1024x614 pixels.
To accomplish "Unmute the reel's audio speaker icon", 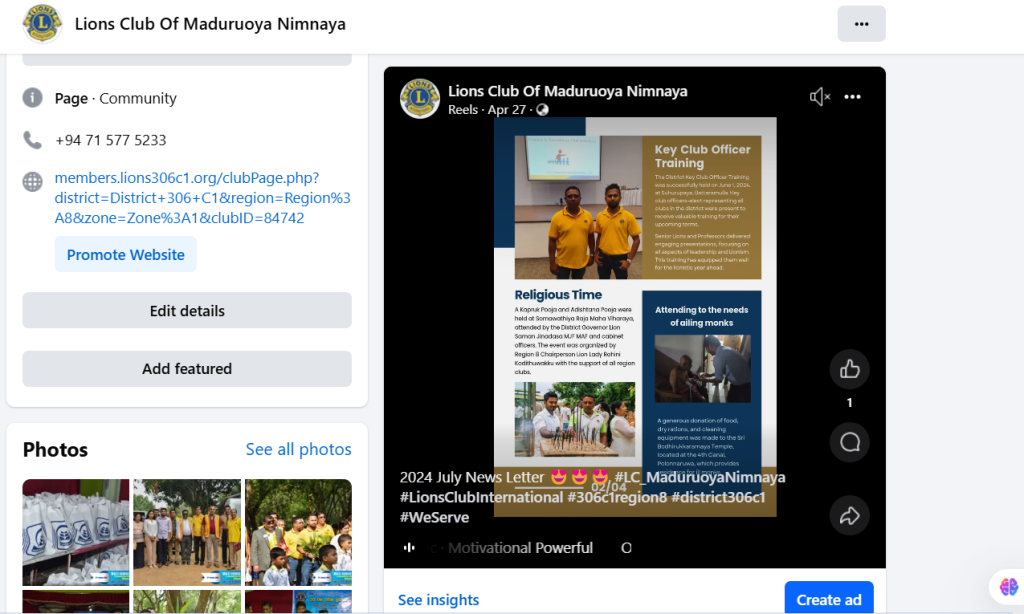I will click(x=820, y=97).
